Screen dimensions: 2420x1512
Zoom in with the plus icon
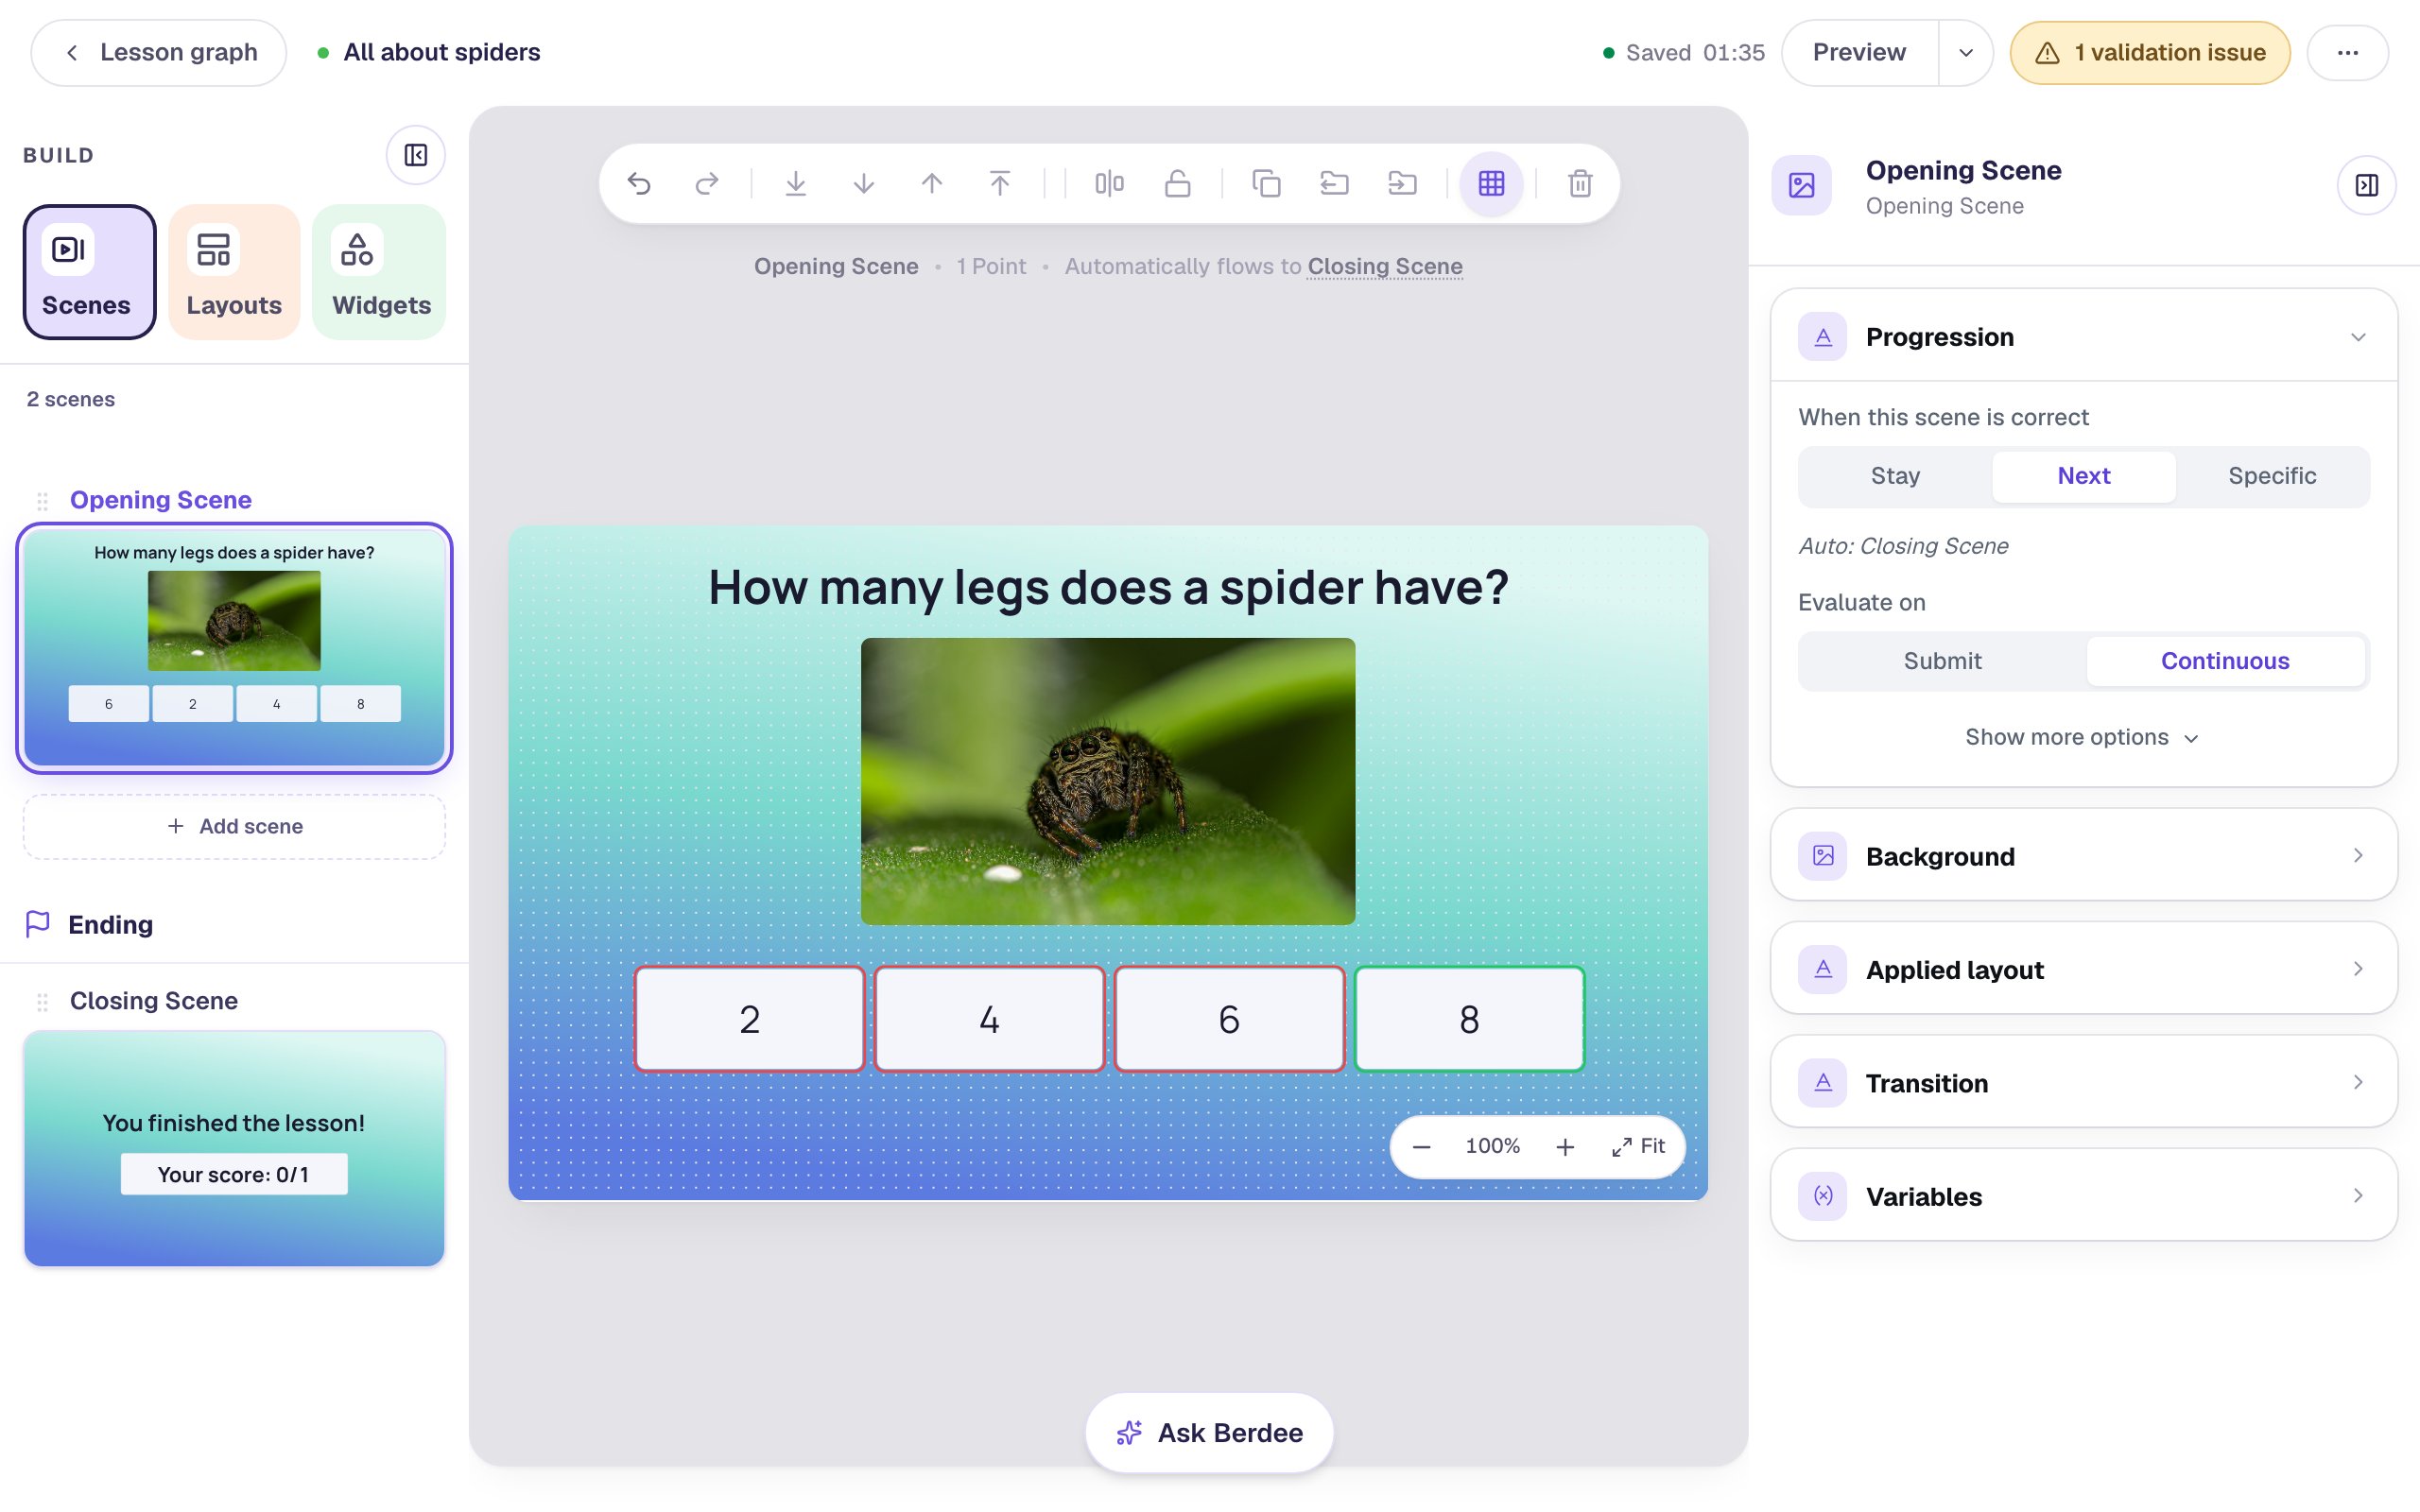pyautogui.click(x=1565, y=1146)
